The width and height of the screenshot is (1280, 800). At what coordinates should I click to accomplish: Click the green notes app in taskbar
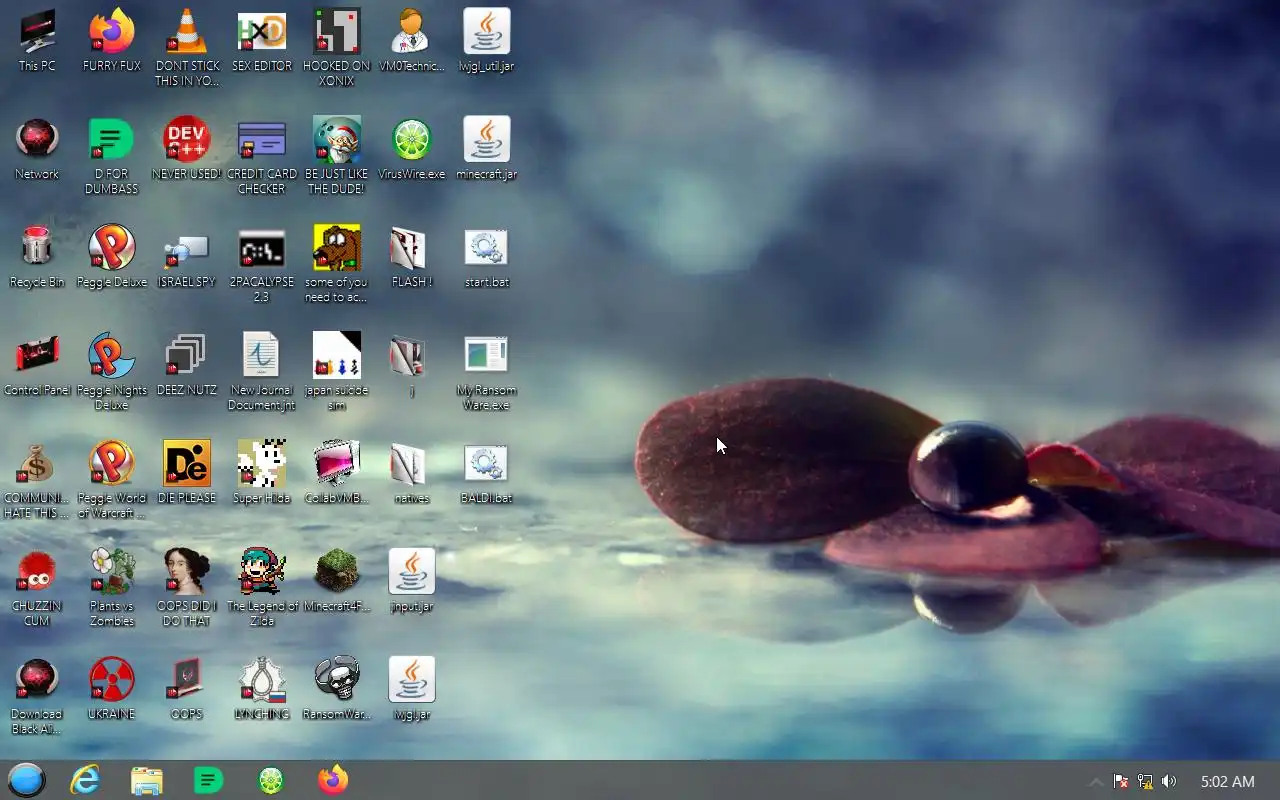pyautogui.click(x=208, y=781)
